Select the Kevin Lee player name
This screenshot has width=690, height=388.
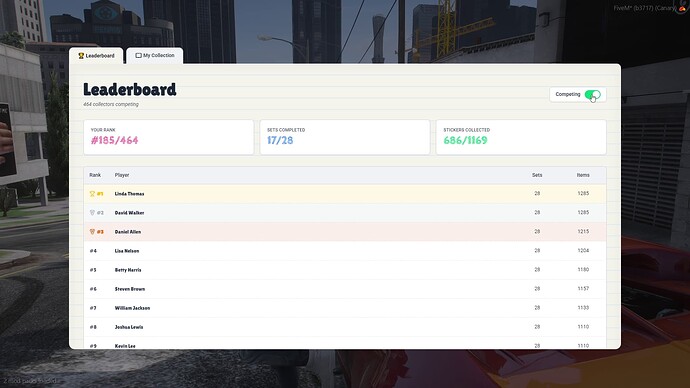point(125,346)
